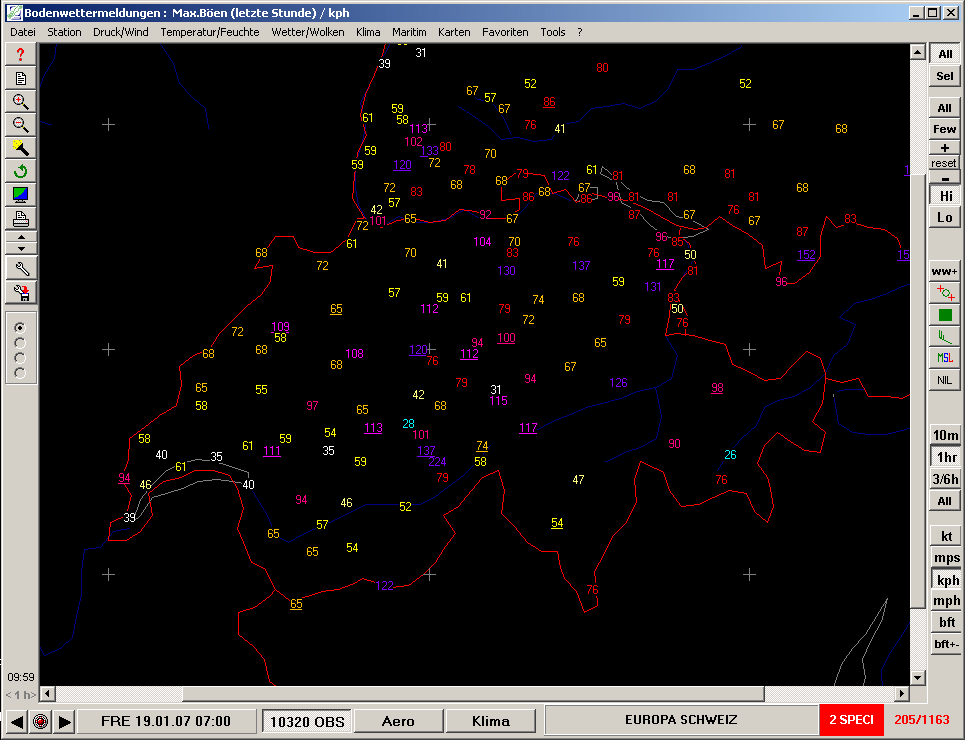The height and width of the screenshot is (740, 965).
Task: Toggle the wind barb display icon
Action: 945,336
